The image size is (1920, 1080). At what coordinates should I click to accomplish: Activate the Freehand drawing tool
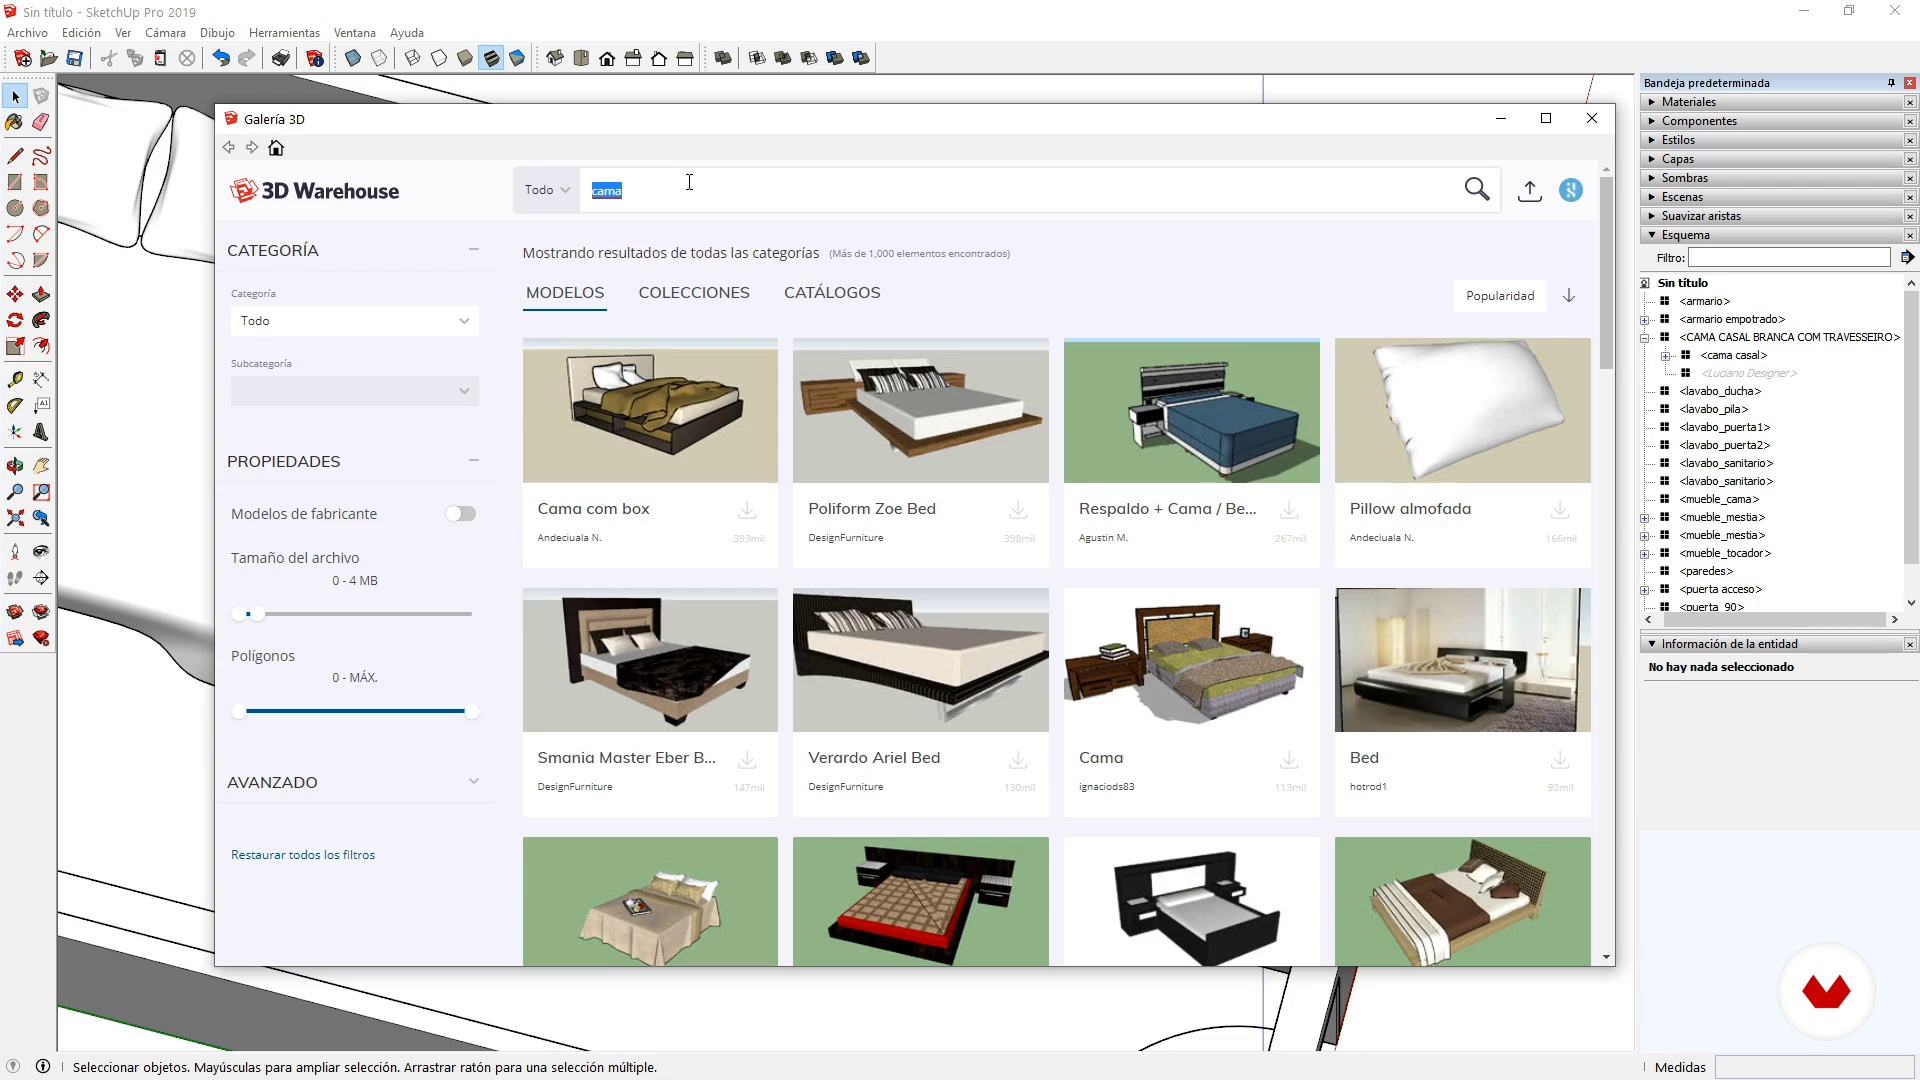pos(41,156)
